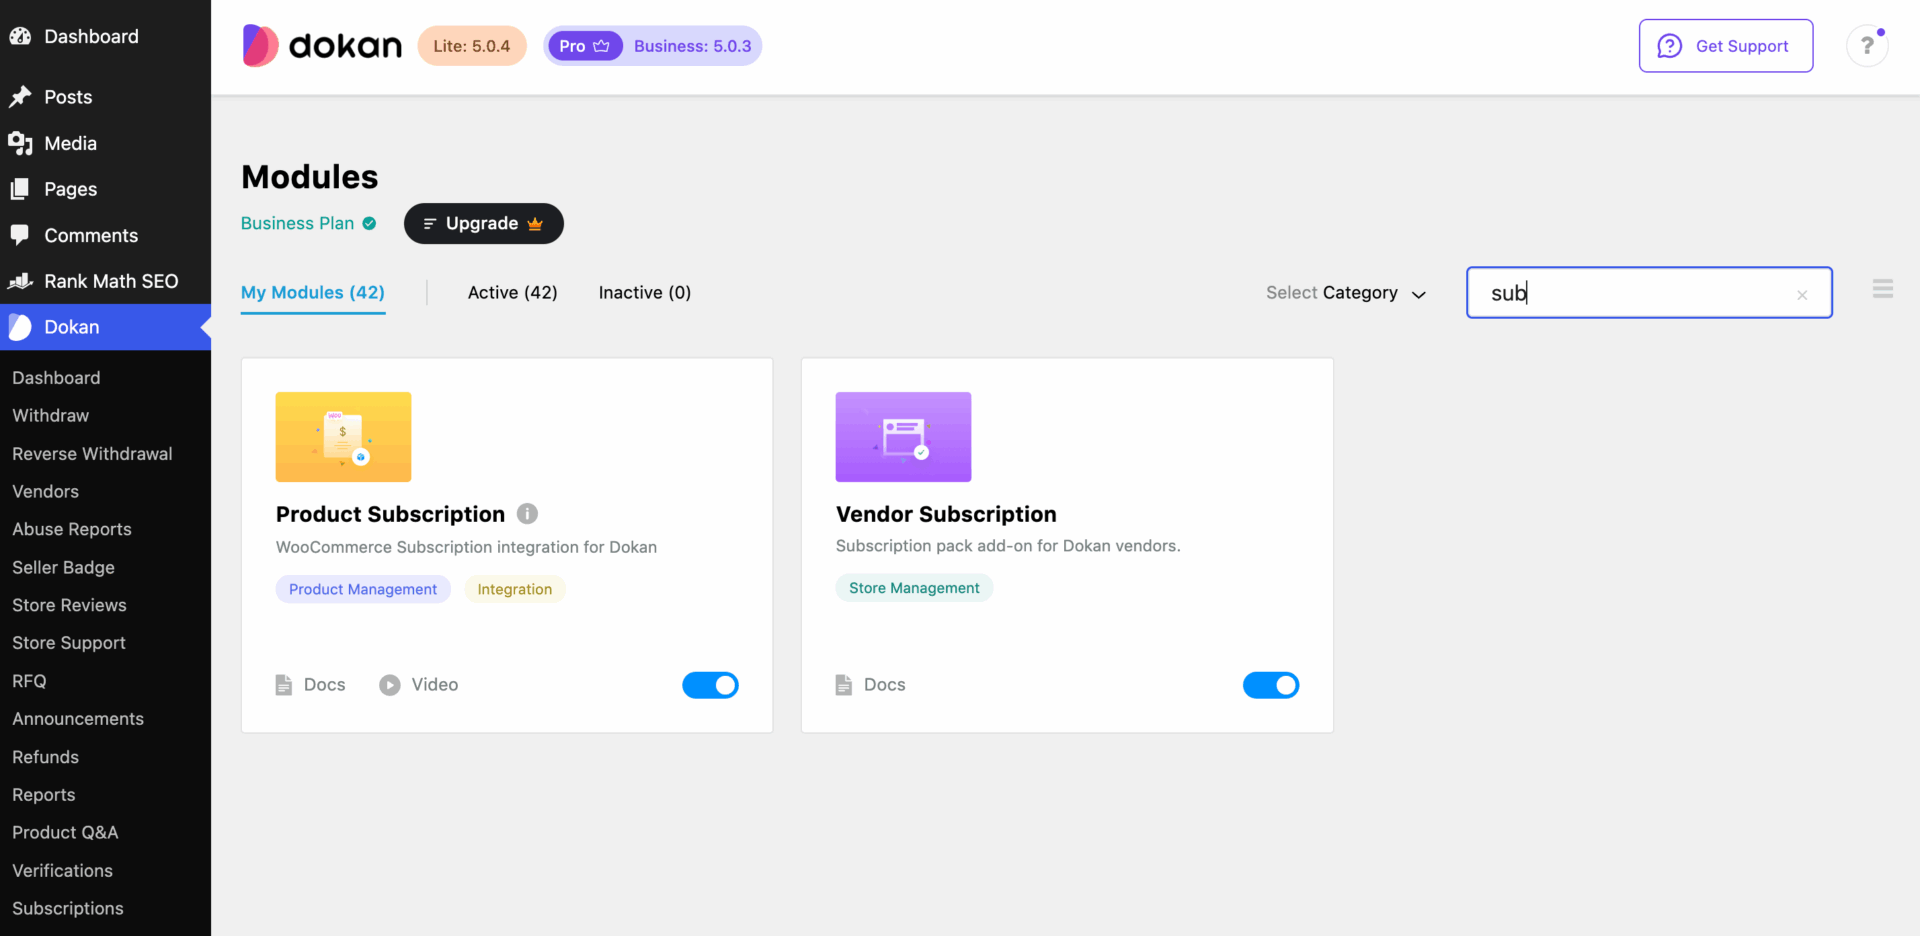This screenshot has width=1920, height=936.
Task: Switch to list view layout icon
Action: (1883, 289)
